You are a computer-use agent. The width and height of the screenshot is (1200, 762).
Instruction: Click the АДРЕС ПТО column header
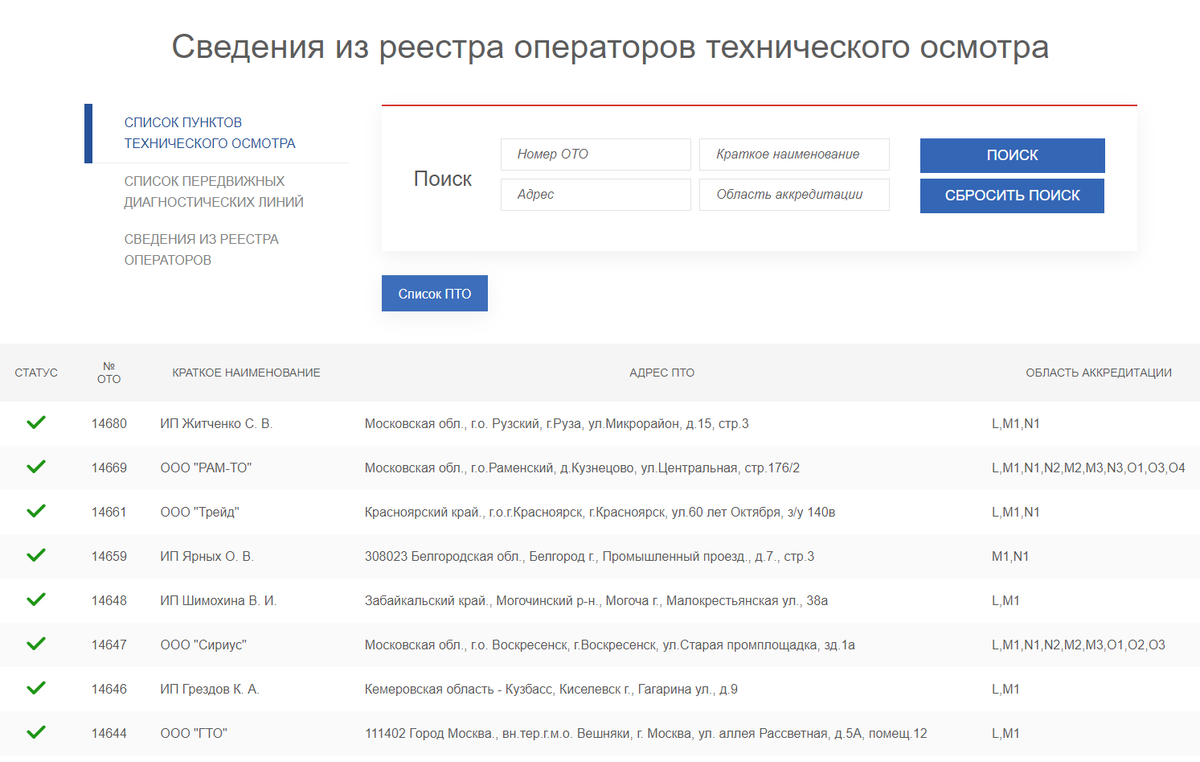pos(662,372)
